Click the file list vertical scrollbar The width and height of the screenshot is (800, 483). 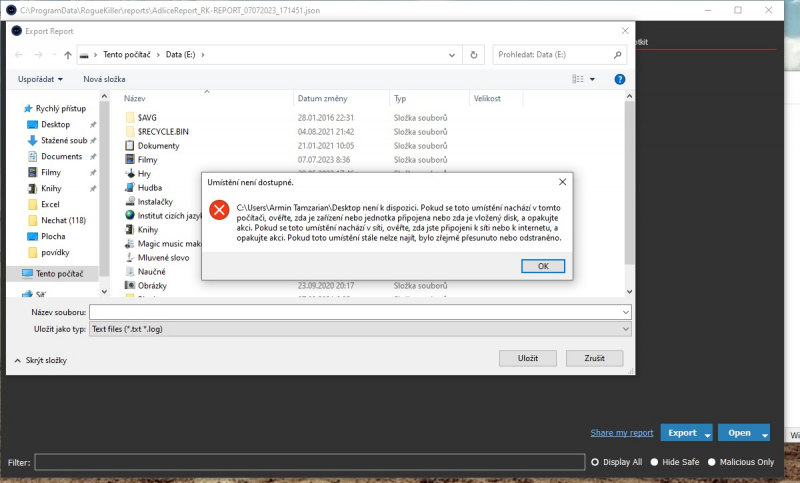(x=630, y=183)
